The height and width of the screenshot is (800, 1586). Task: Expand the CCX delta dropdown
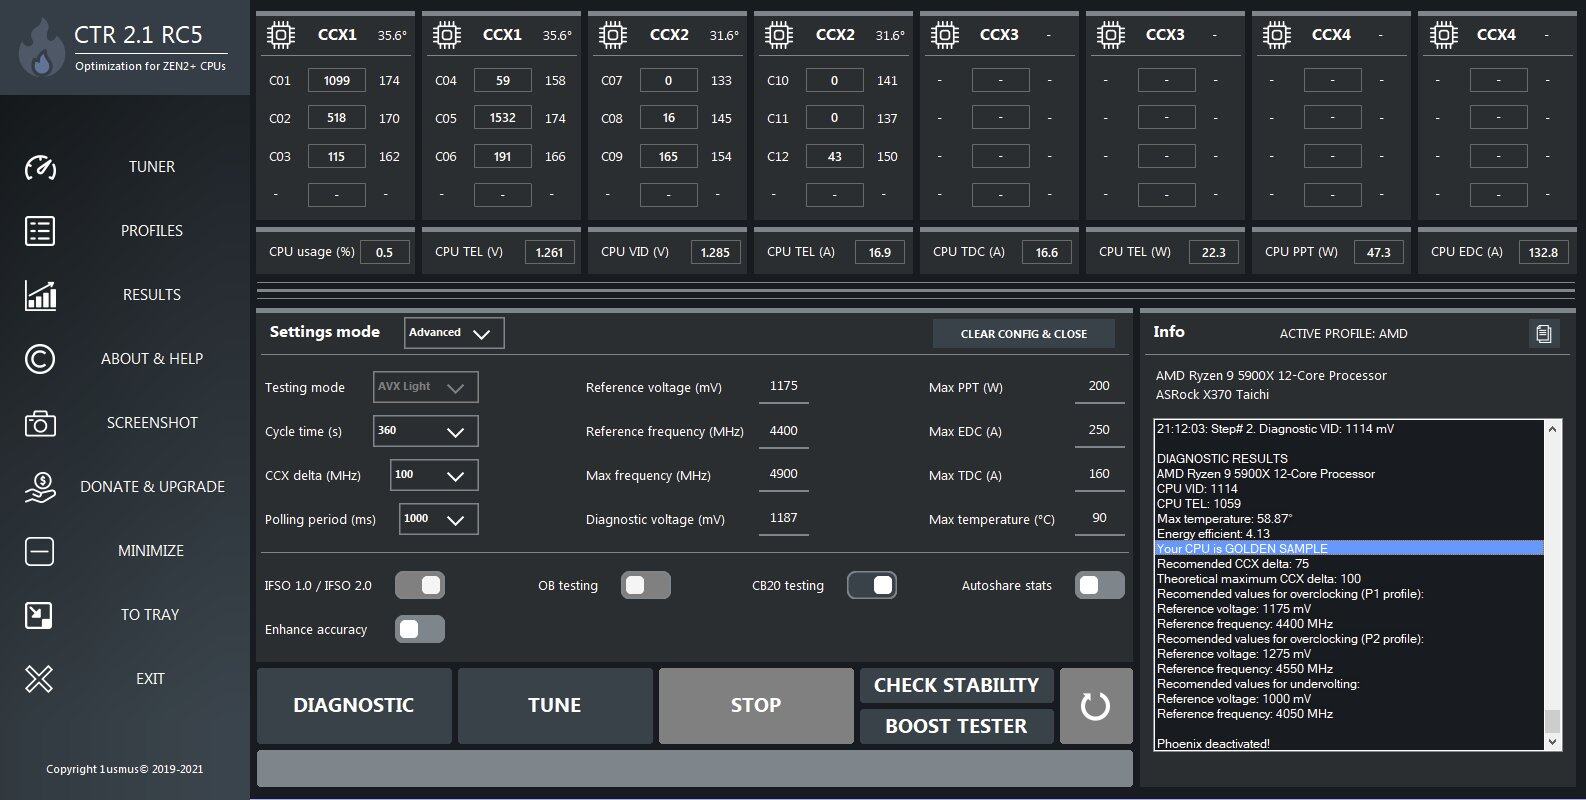(434, 475)
